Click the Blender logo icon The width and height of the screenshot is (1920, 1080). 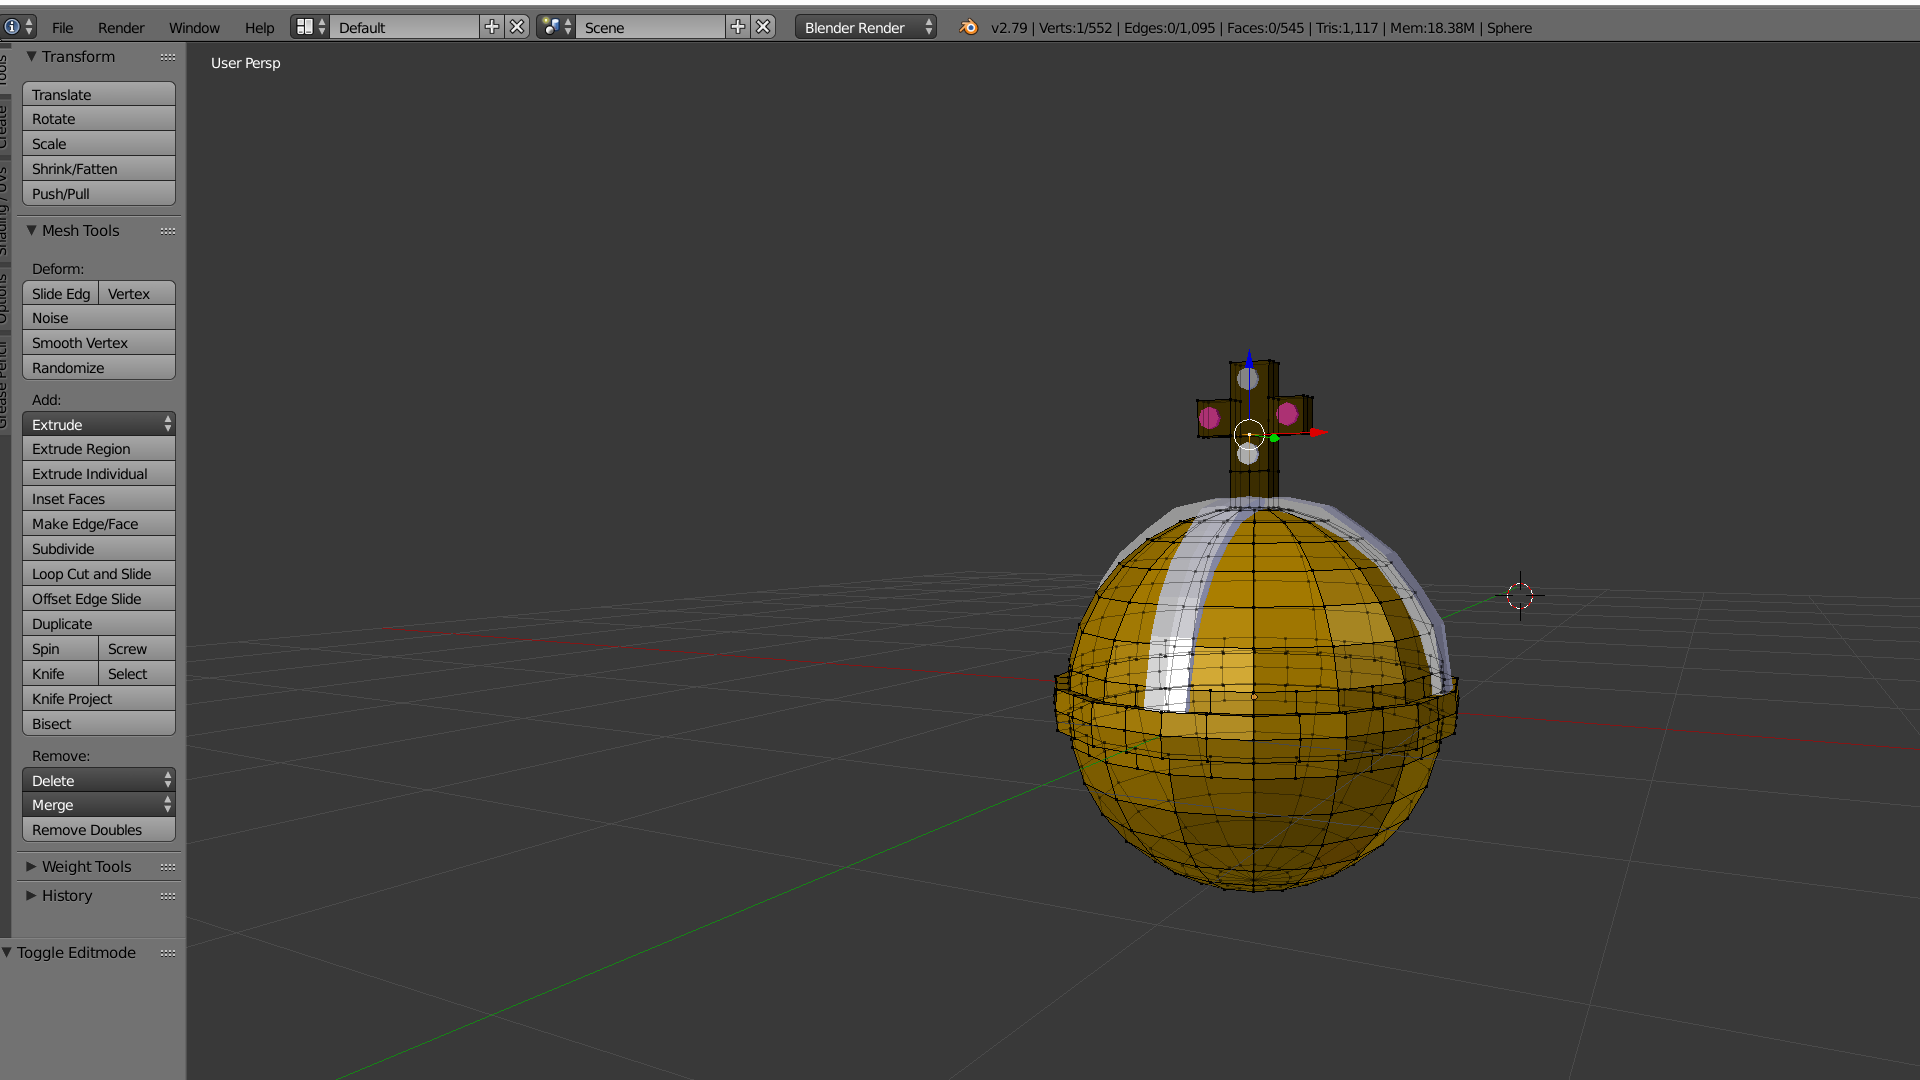coord(968,27)
